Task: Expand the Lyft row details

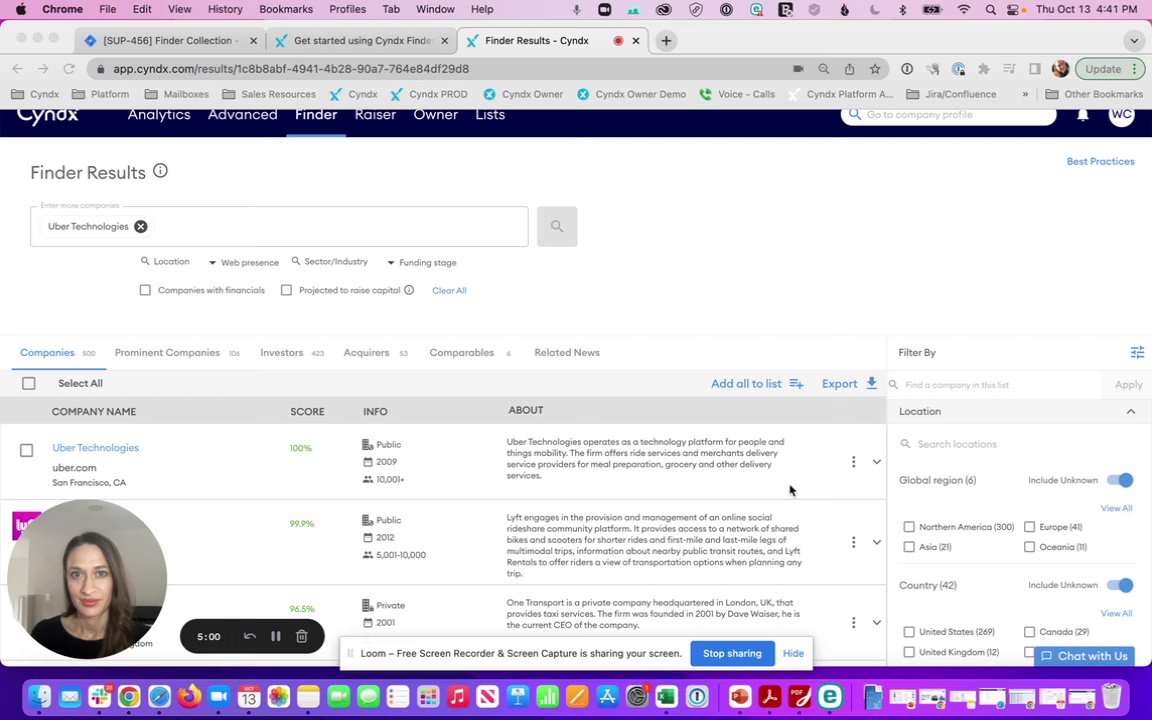Action: click(876, 542)
